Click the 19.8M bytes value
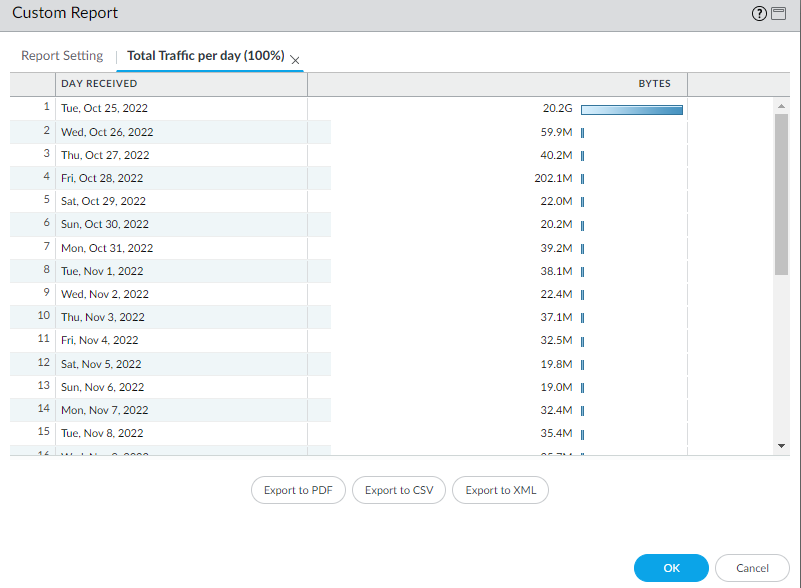The width and height of the screenshot is (801, 588). (556, 364)
